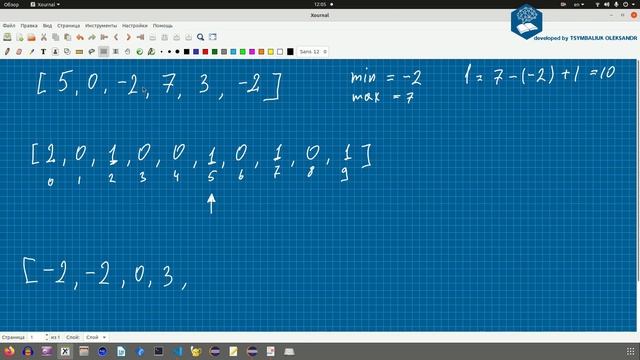
Task: Toggle fullscreen mode icon
Action: coord(213,37)
